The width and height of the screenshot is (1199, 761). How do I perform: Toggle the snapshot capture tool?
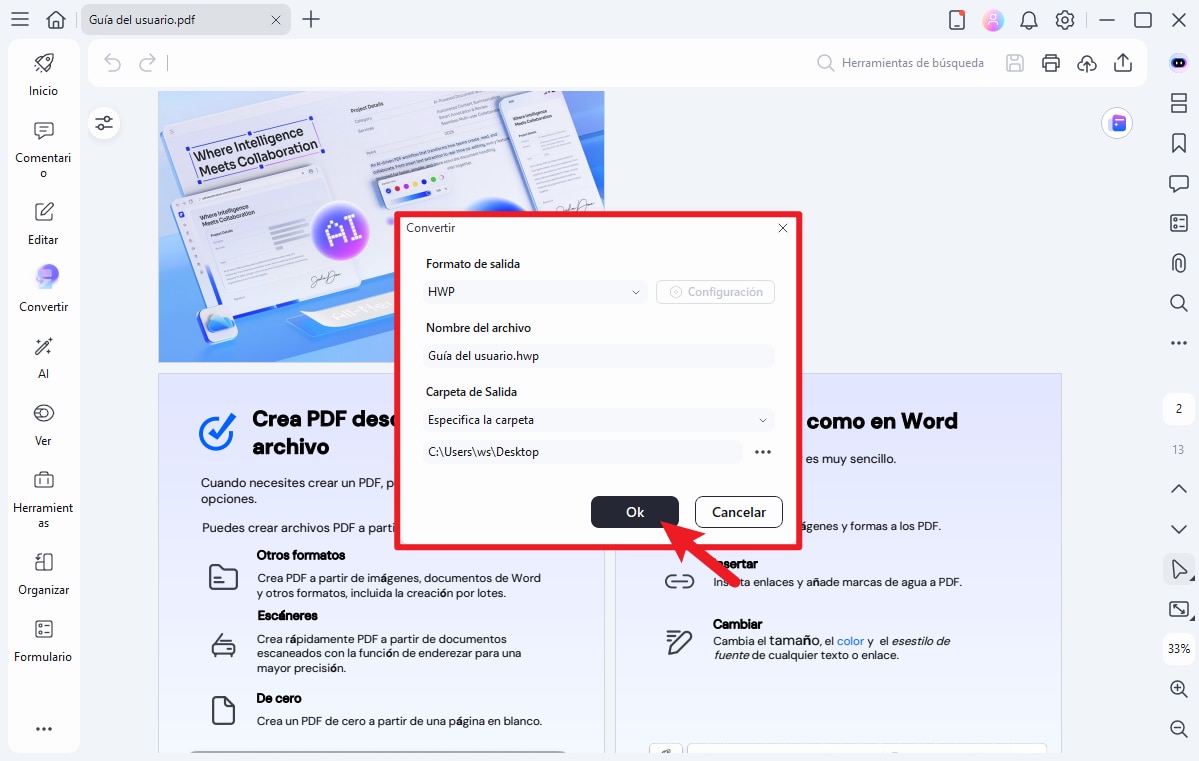point(1178,609)
